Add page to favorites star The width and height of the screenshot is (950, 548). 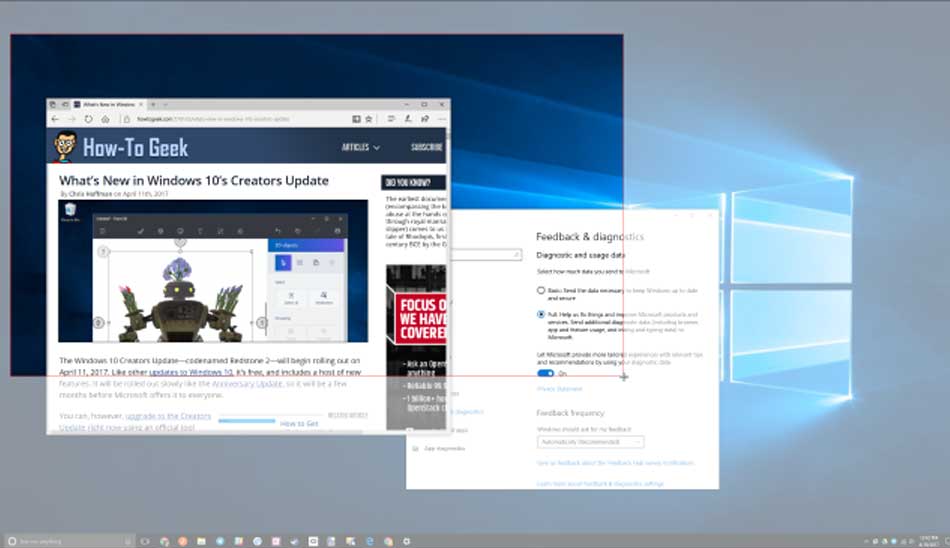(x=368, y=119)
